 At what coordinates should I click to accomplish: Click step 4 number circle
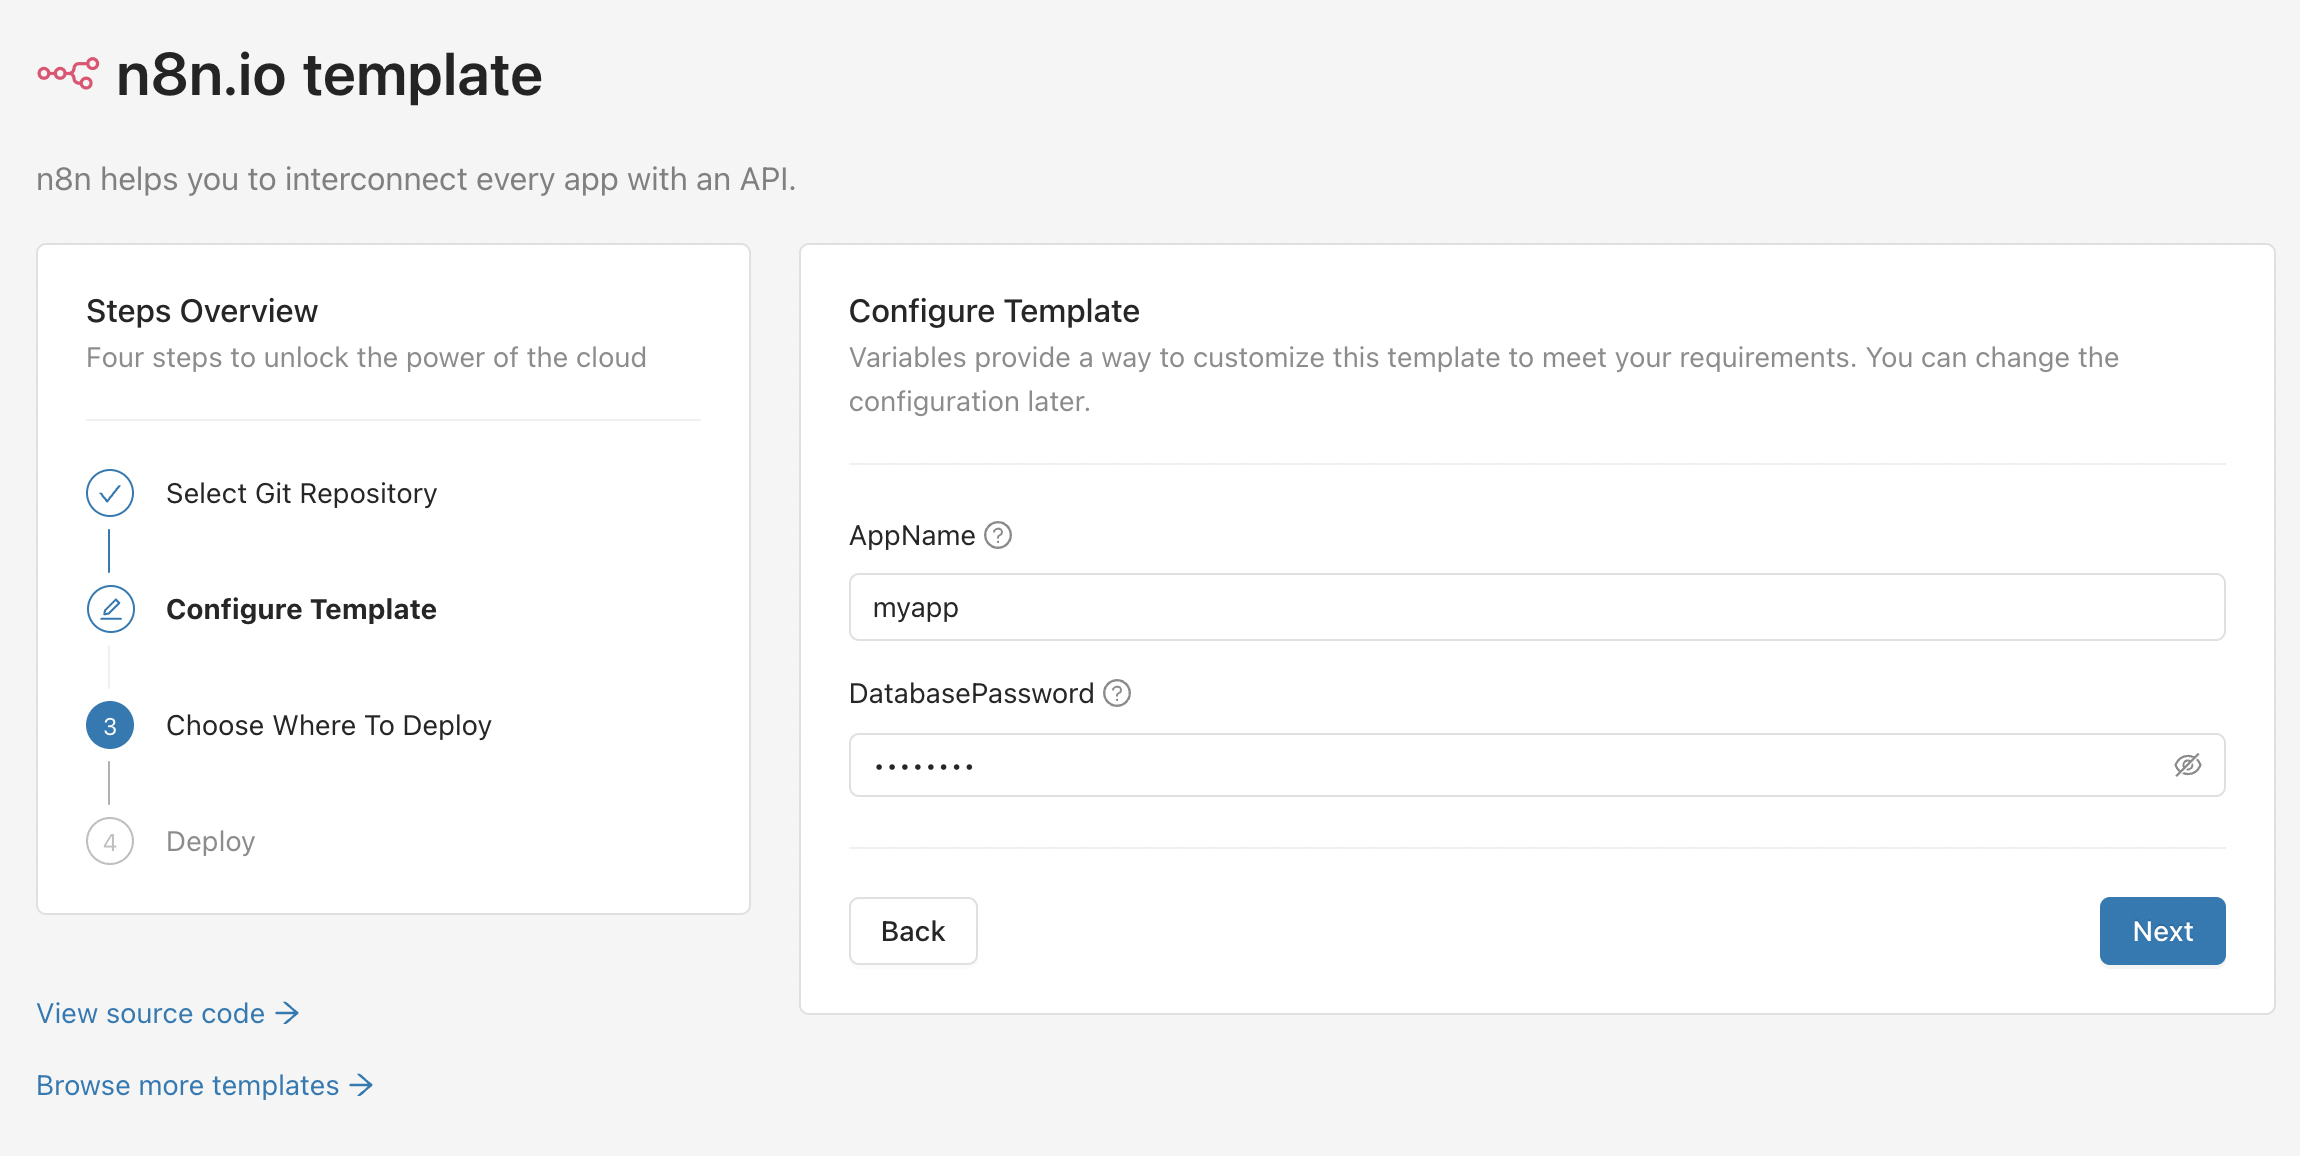coord(110,841)
